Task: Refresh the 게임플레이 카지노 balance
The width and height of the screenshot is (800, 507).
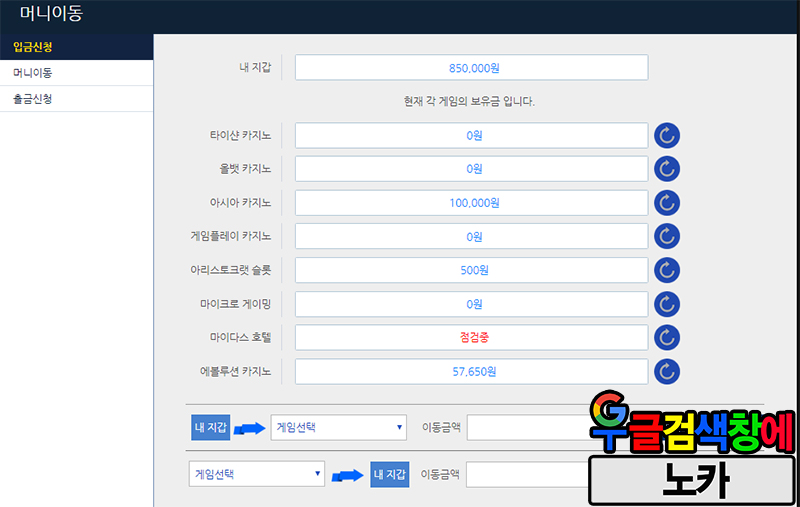Action: [x=667, y=237]
